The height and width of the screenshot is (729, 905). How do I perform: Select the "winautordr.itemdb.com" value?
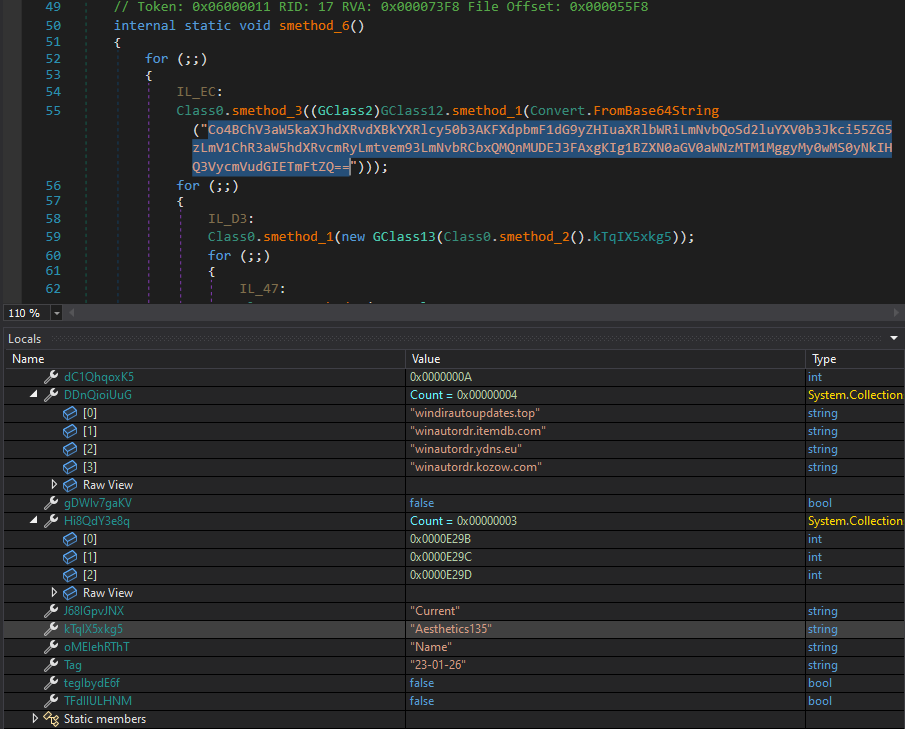[x=477, y=431]
